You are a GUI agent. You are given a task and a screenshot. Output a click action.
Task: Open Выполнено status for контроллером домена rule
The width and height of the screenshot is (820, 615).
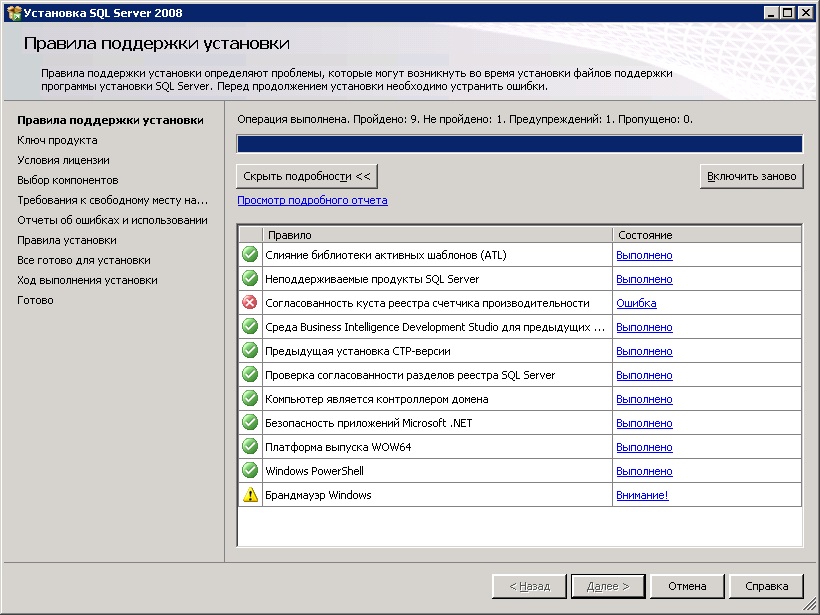pos(644,400)
